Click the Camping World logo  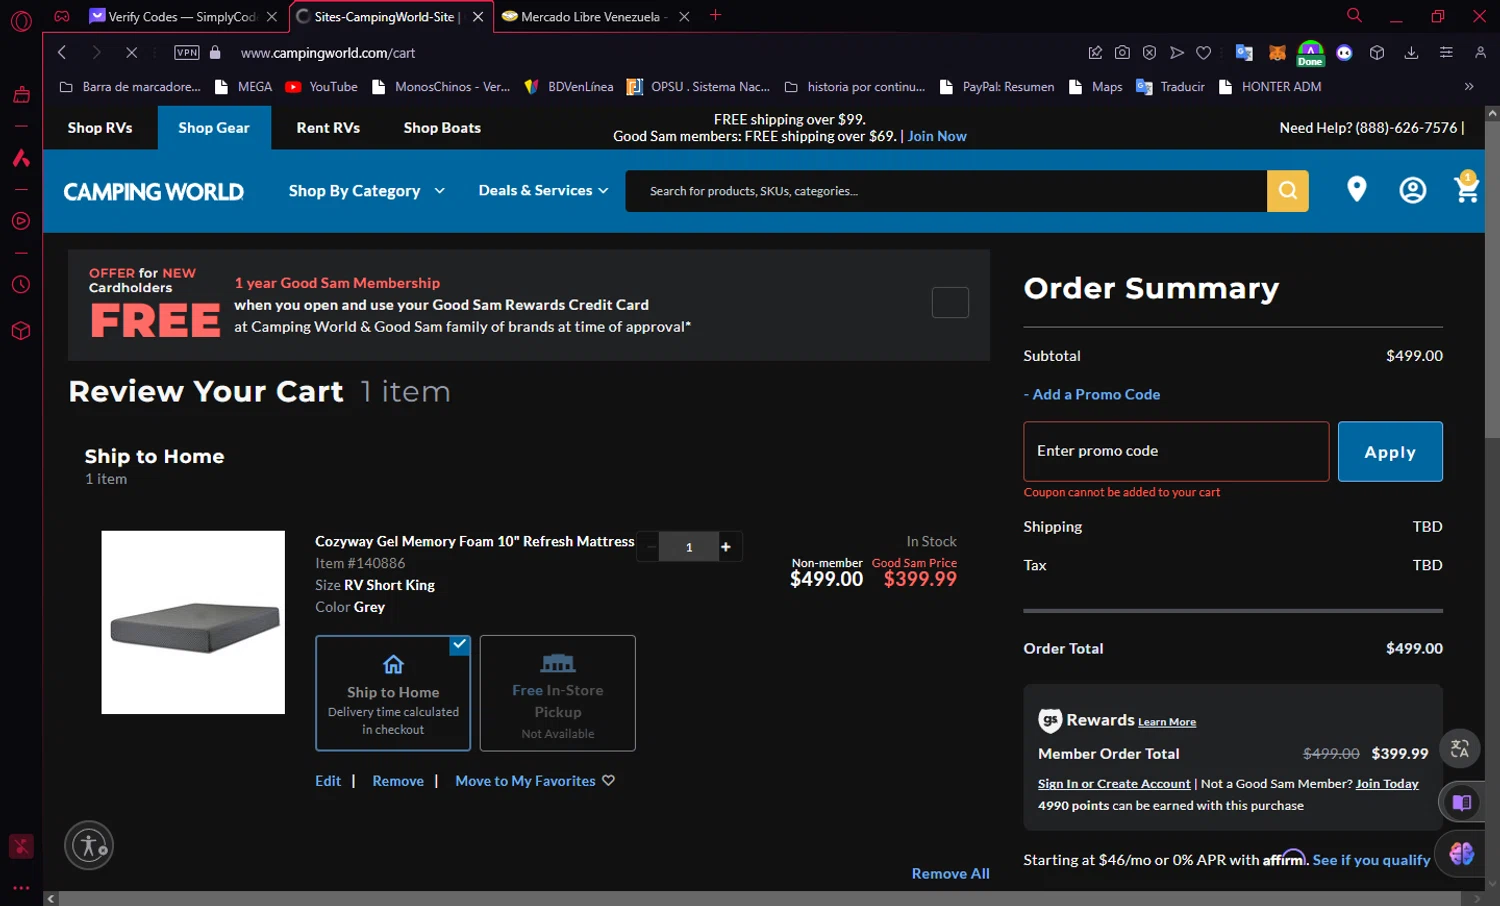pyautogui.click(x=153, y=191)
